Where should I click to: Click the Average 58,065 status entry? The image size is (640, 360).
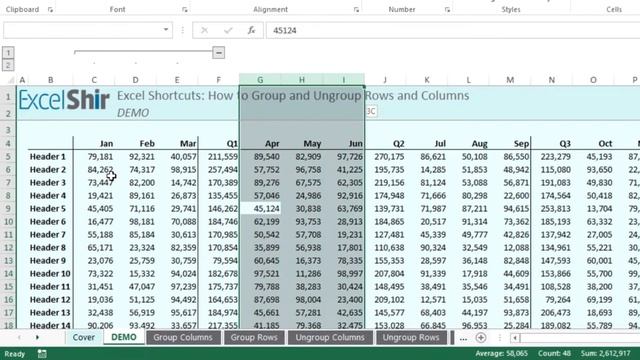tap(501, 353)
